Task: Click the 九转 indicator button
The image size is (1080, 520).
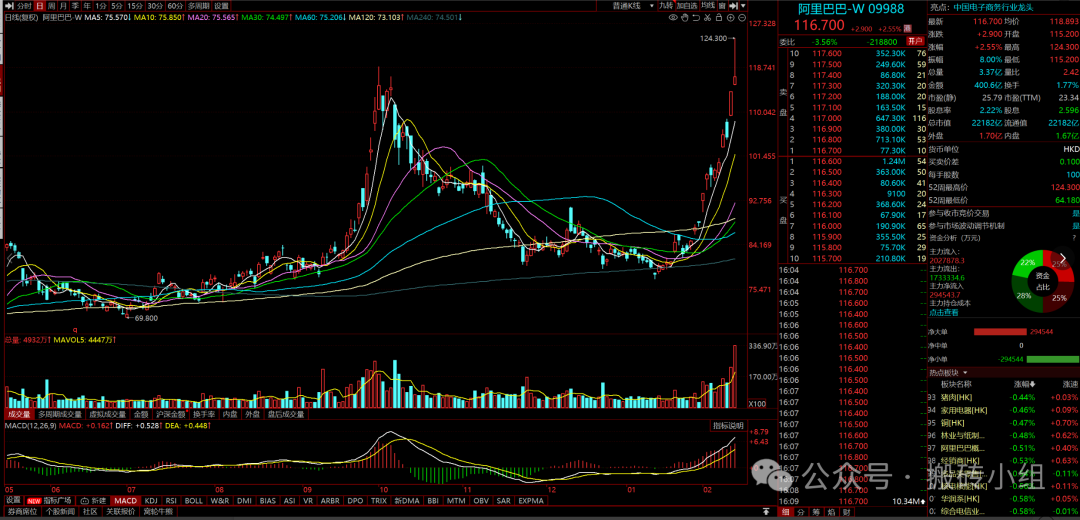Action: pyautogui.click(x=666, y=6)
